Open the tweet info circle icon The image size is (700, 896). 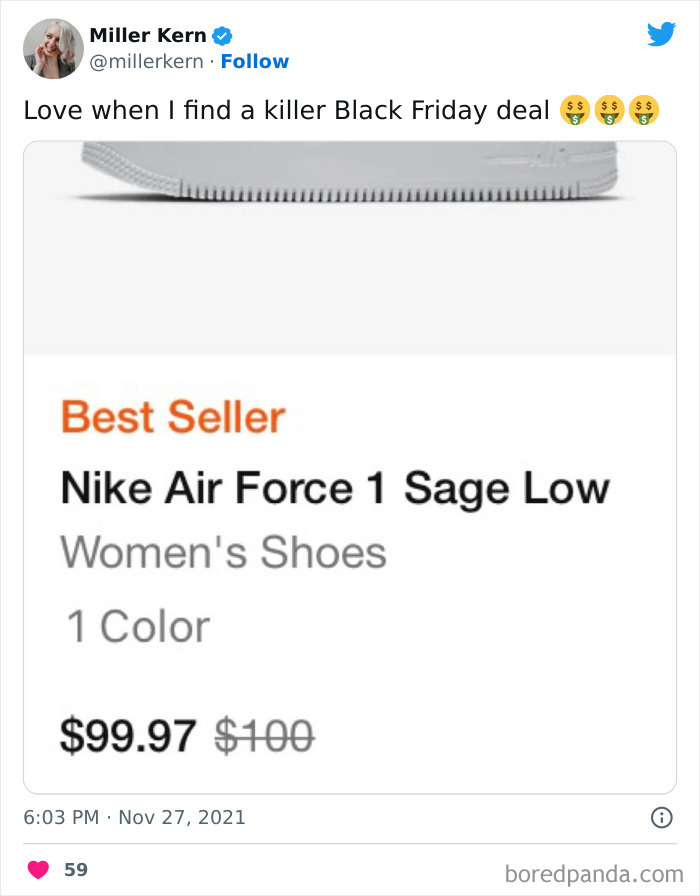[661, 818]
